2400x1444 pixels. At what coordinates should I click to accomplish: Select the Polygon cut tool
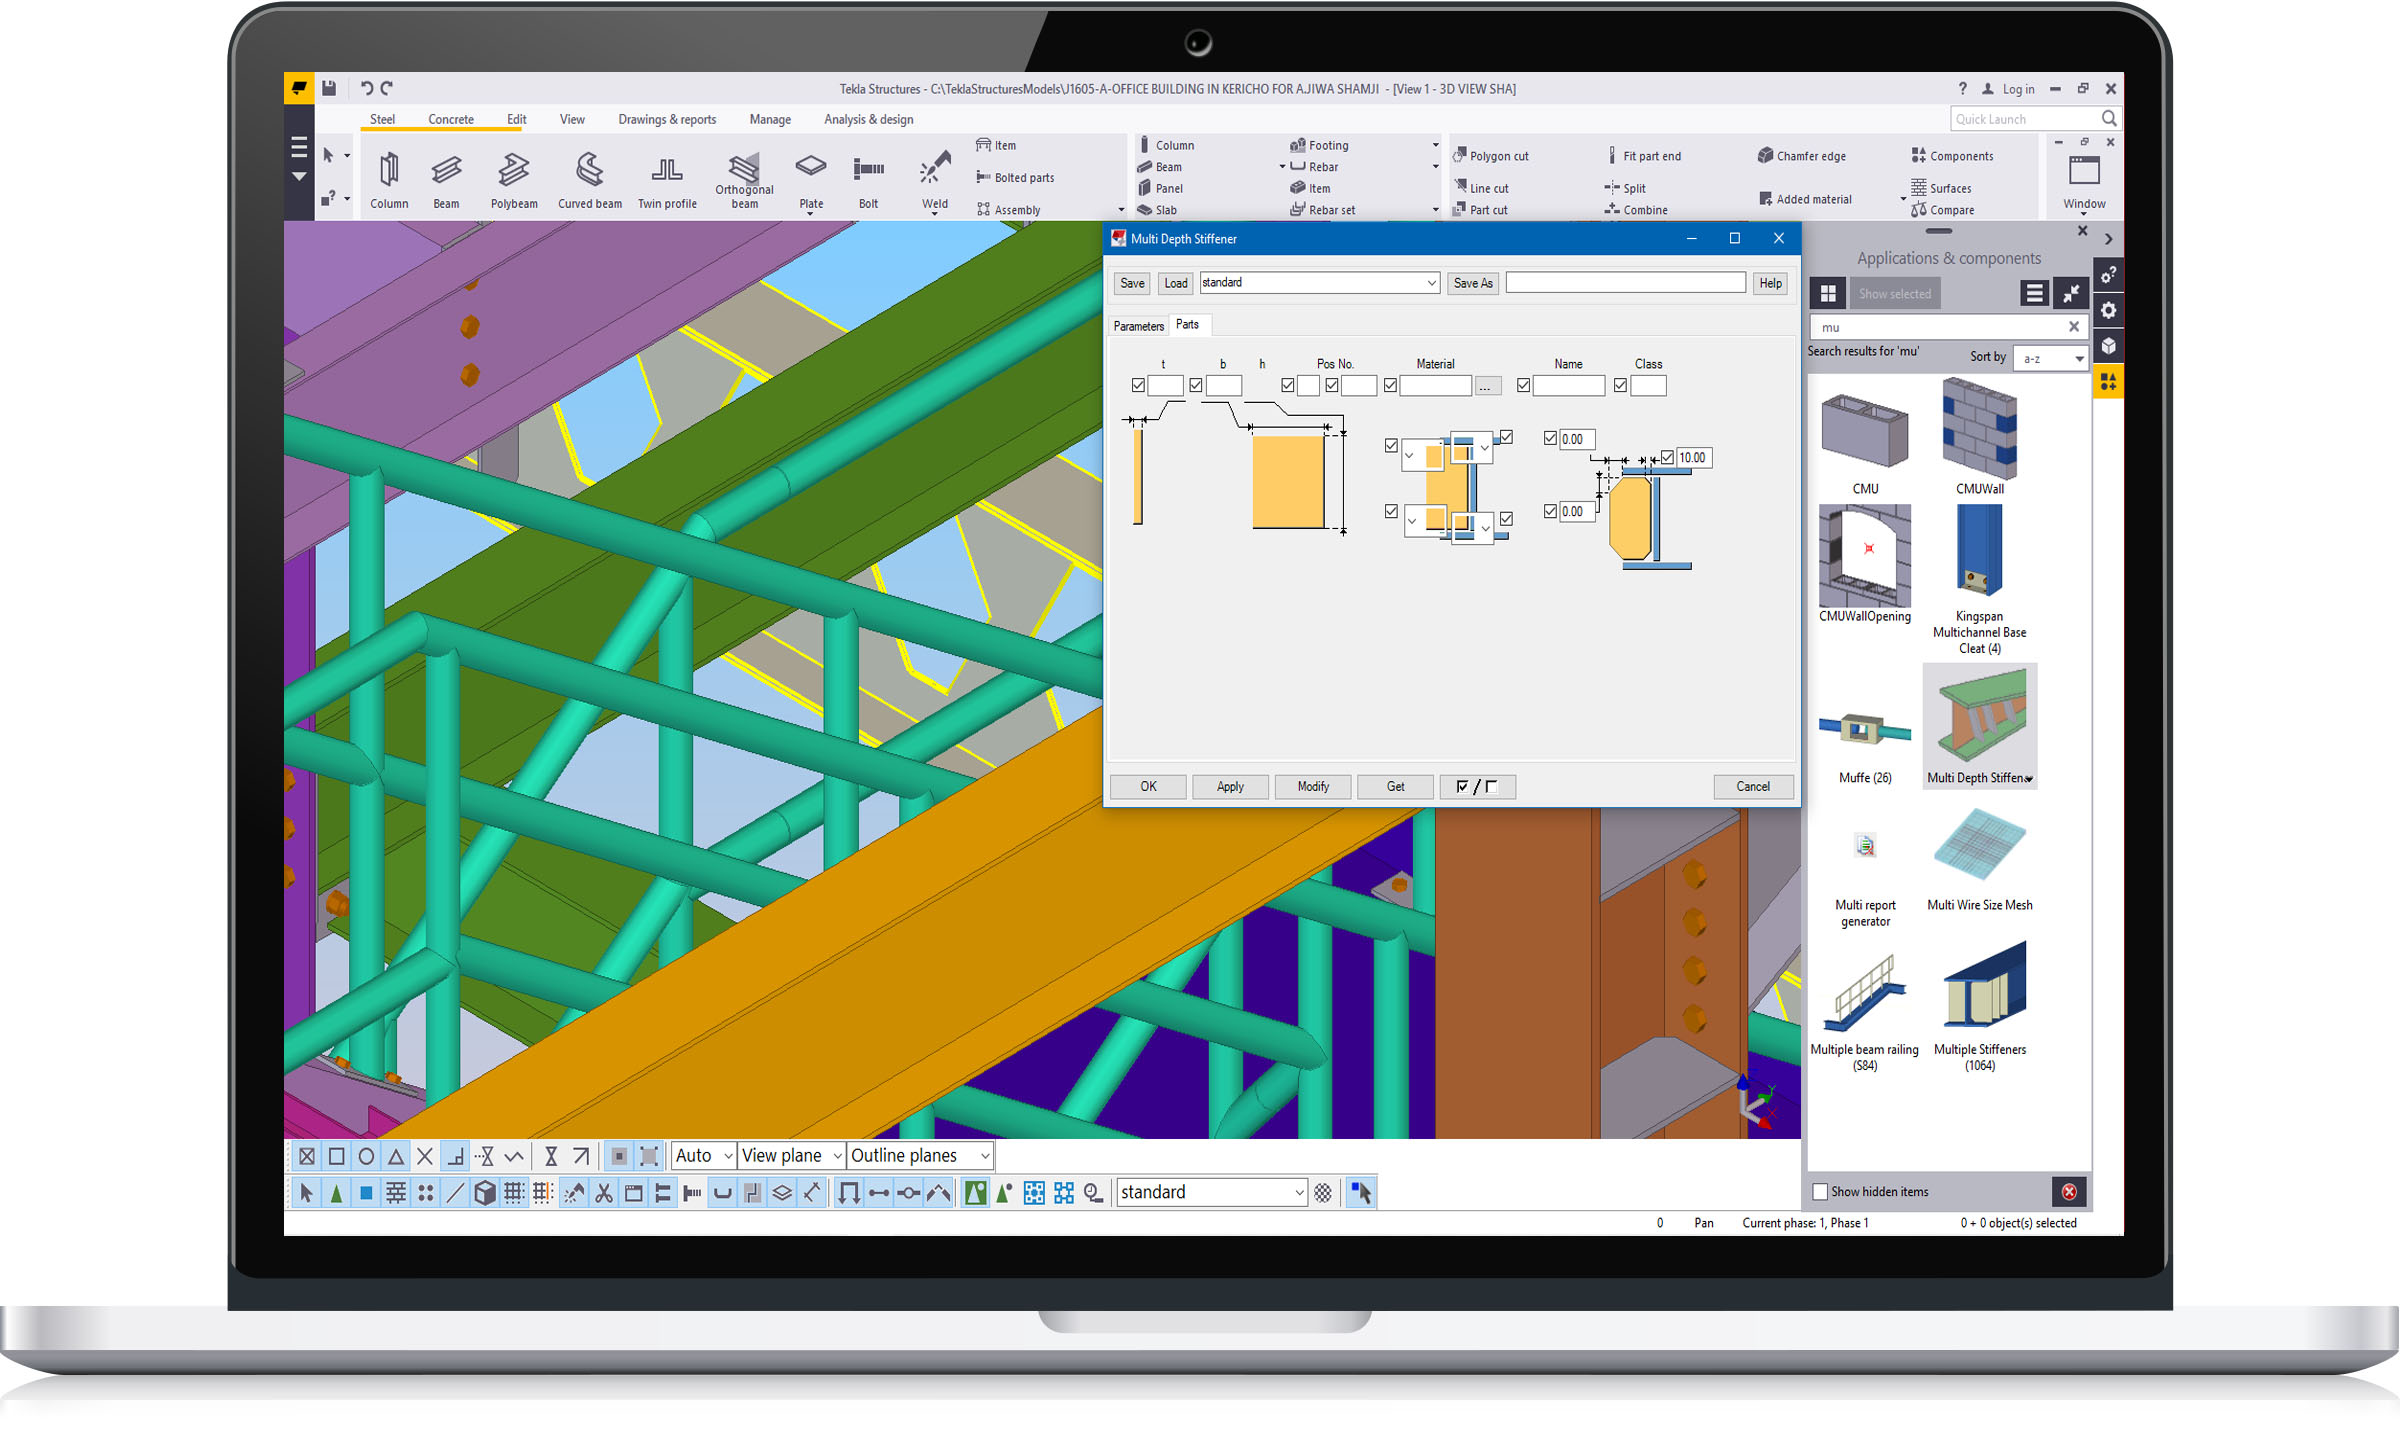[1491, 156]
